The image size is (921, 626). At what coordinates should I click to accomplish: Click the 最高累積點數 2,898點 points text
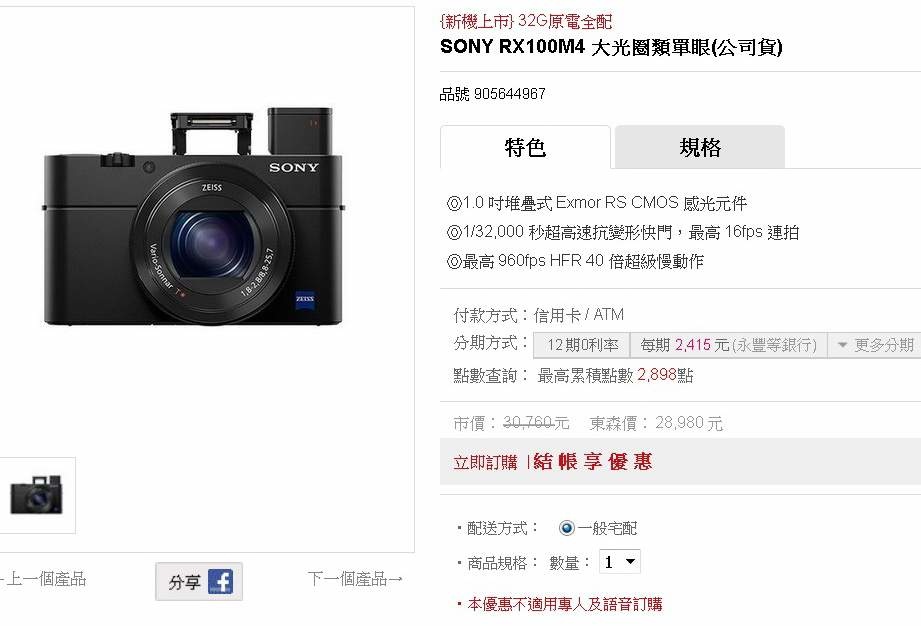(615, 375)
